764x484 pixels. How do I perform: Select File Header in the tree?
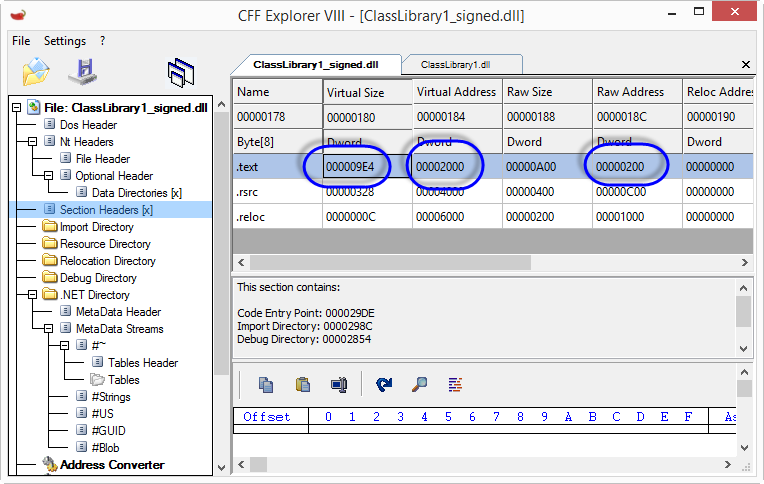(x=103, y=159)
